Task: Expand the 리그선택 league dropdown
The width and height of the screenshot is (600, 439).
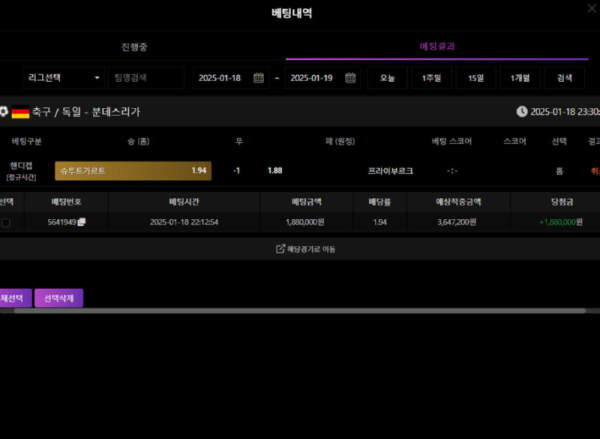Action: 64,78
